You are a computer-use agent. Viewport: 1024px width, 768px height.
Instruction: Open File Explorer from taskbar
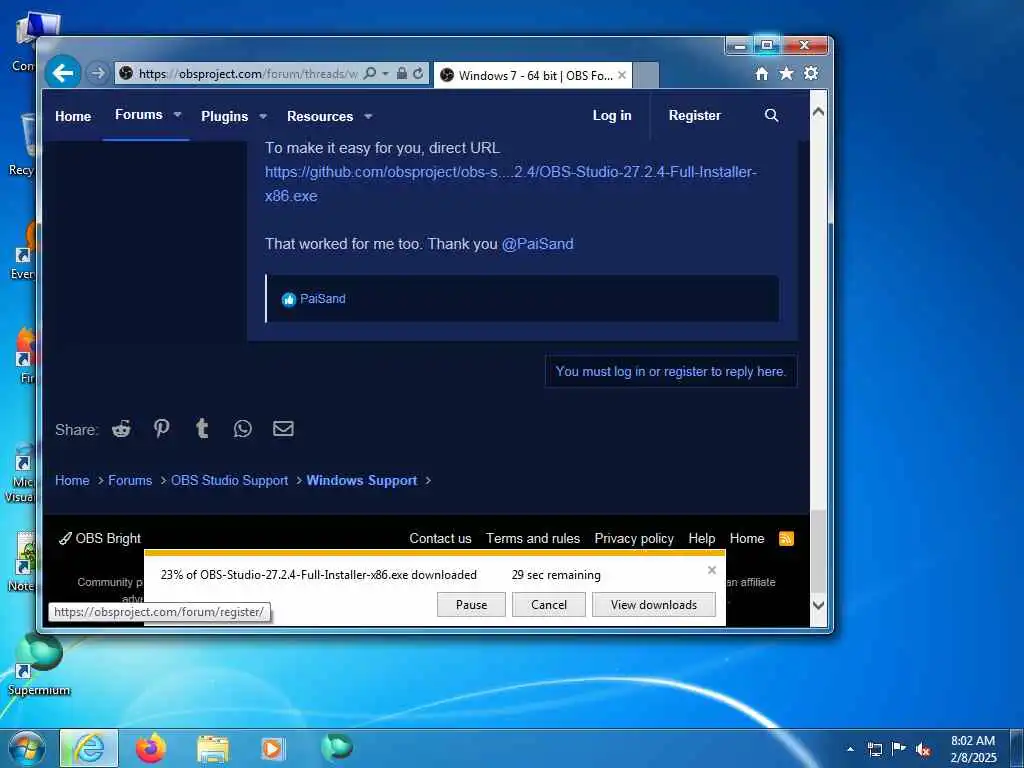tap(213, 750)
